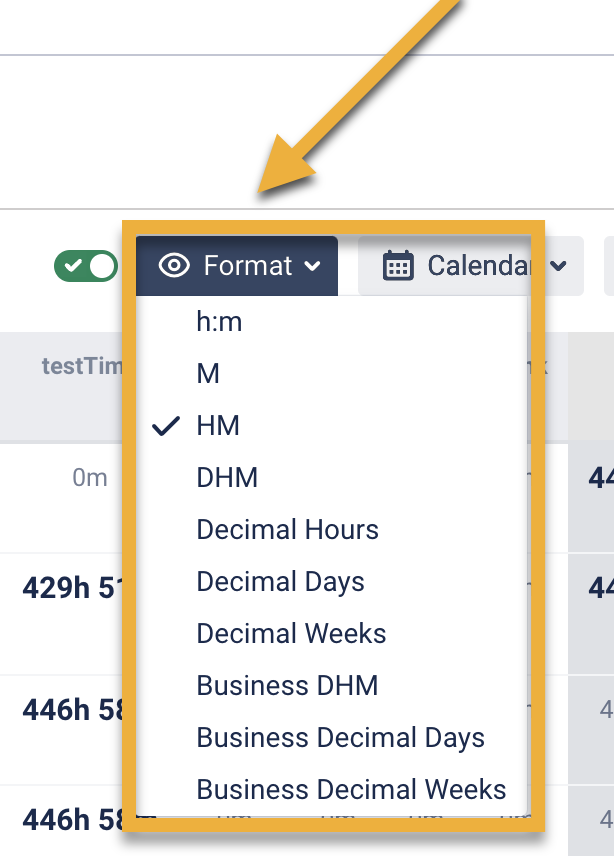Viewport: 614px width, 856px height.
Task: Choose the M format option
Action: [x=208, y=374]
